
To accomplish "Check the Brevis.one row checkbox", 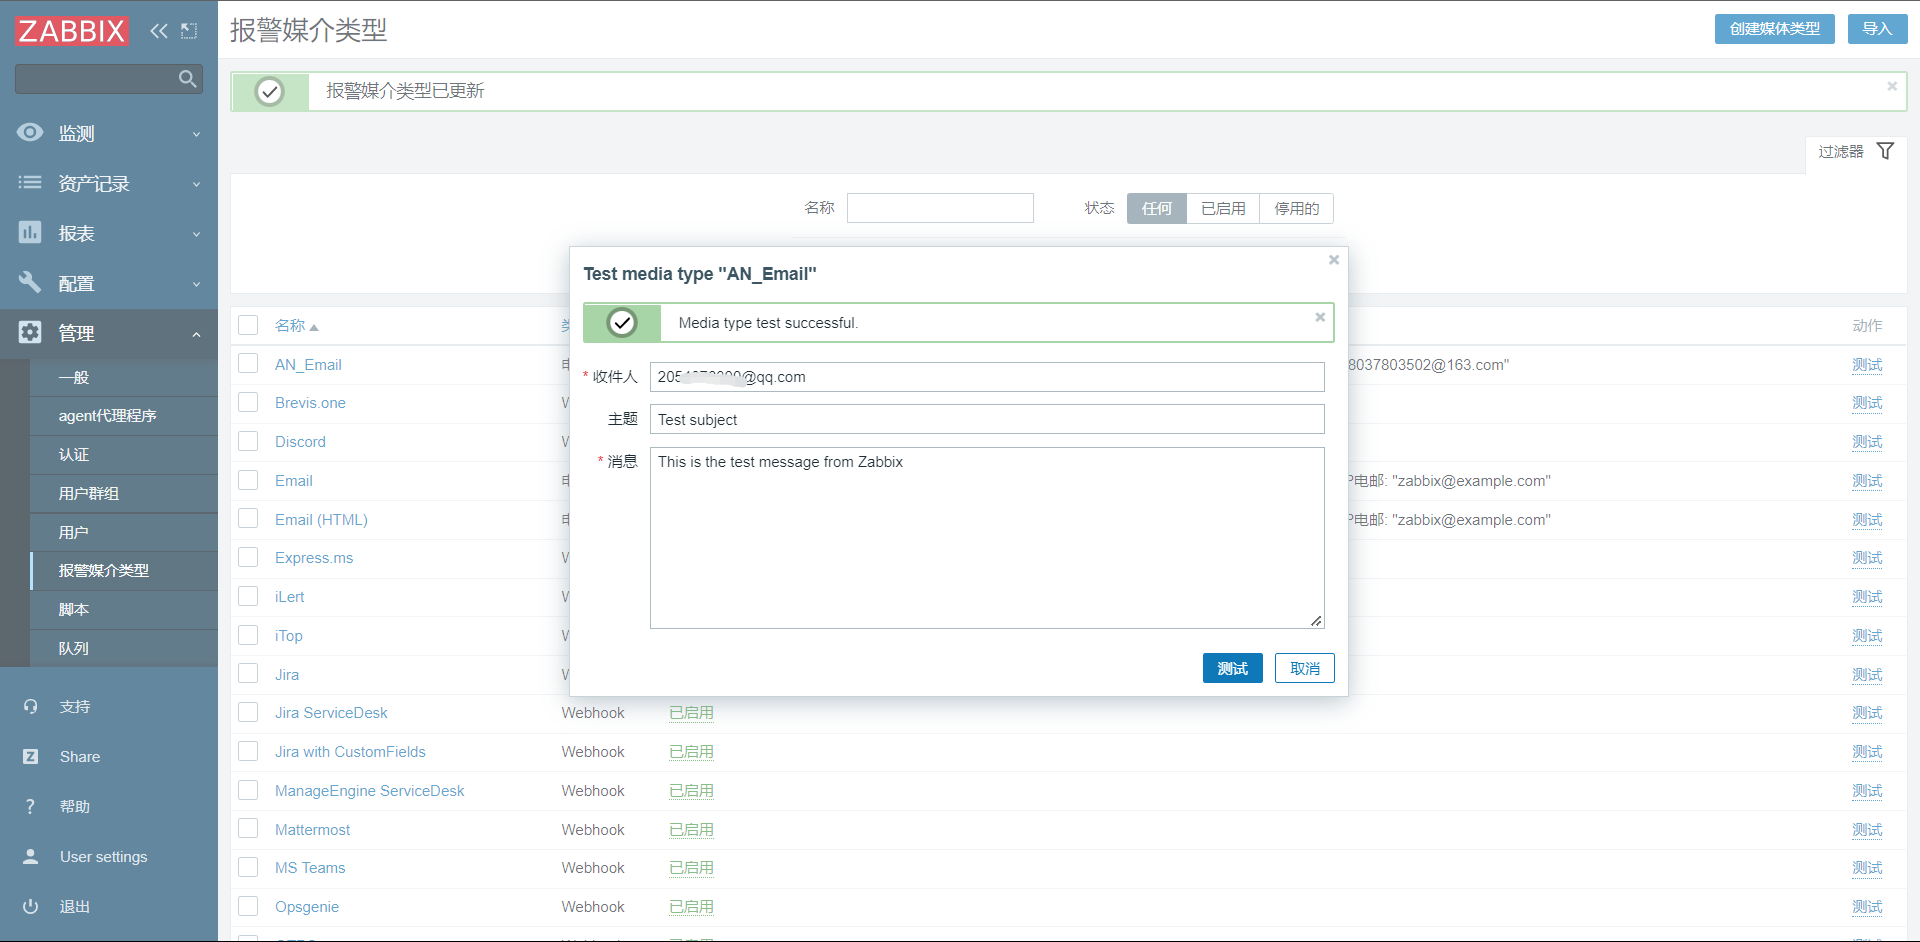I will coord(248,402).
